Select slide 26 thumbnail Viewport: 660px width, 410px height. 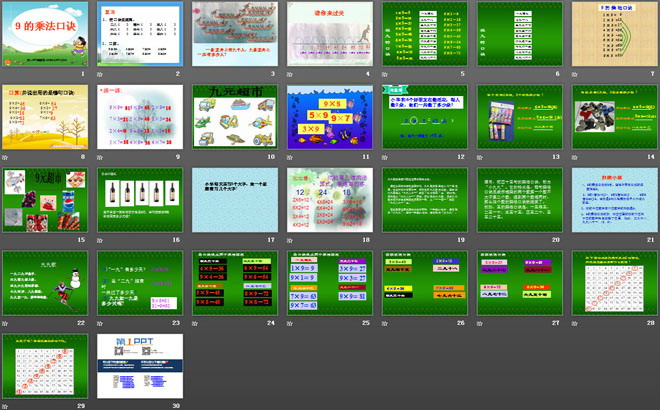(425, 283)
